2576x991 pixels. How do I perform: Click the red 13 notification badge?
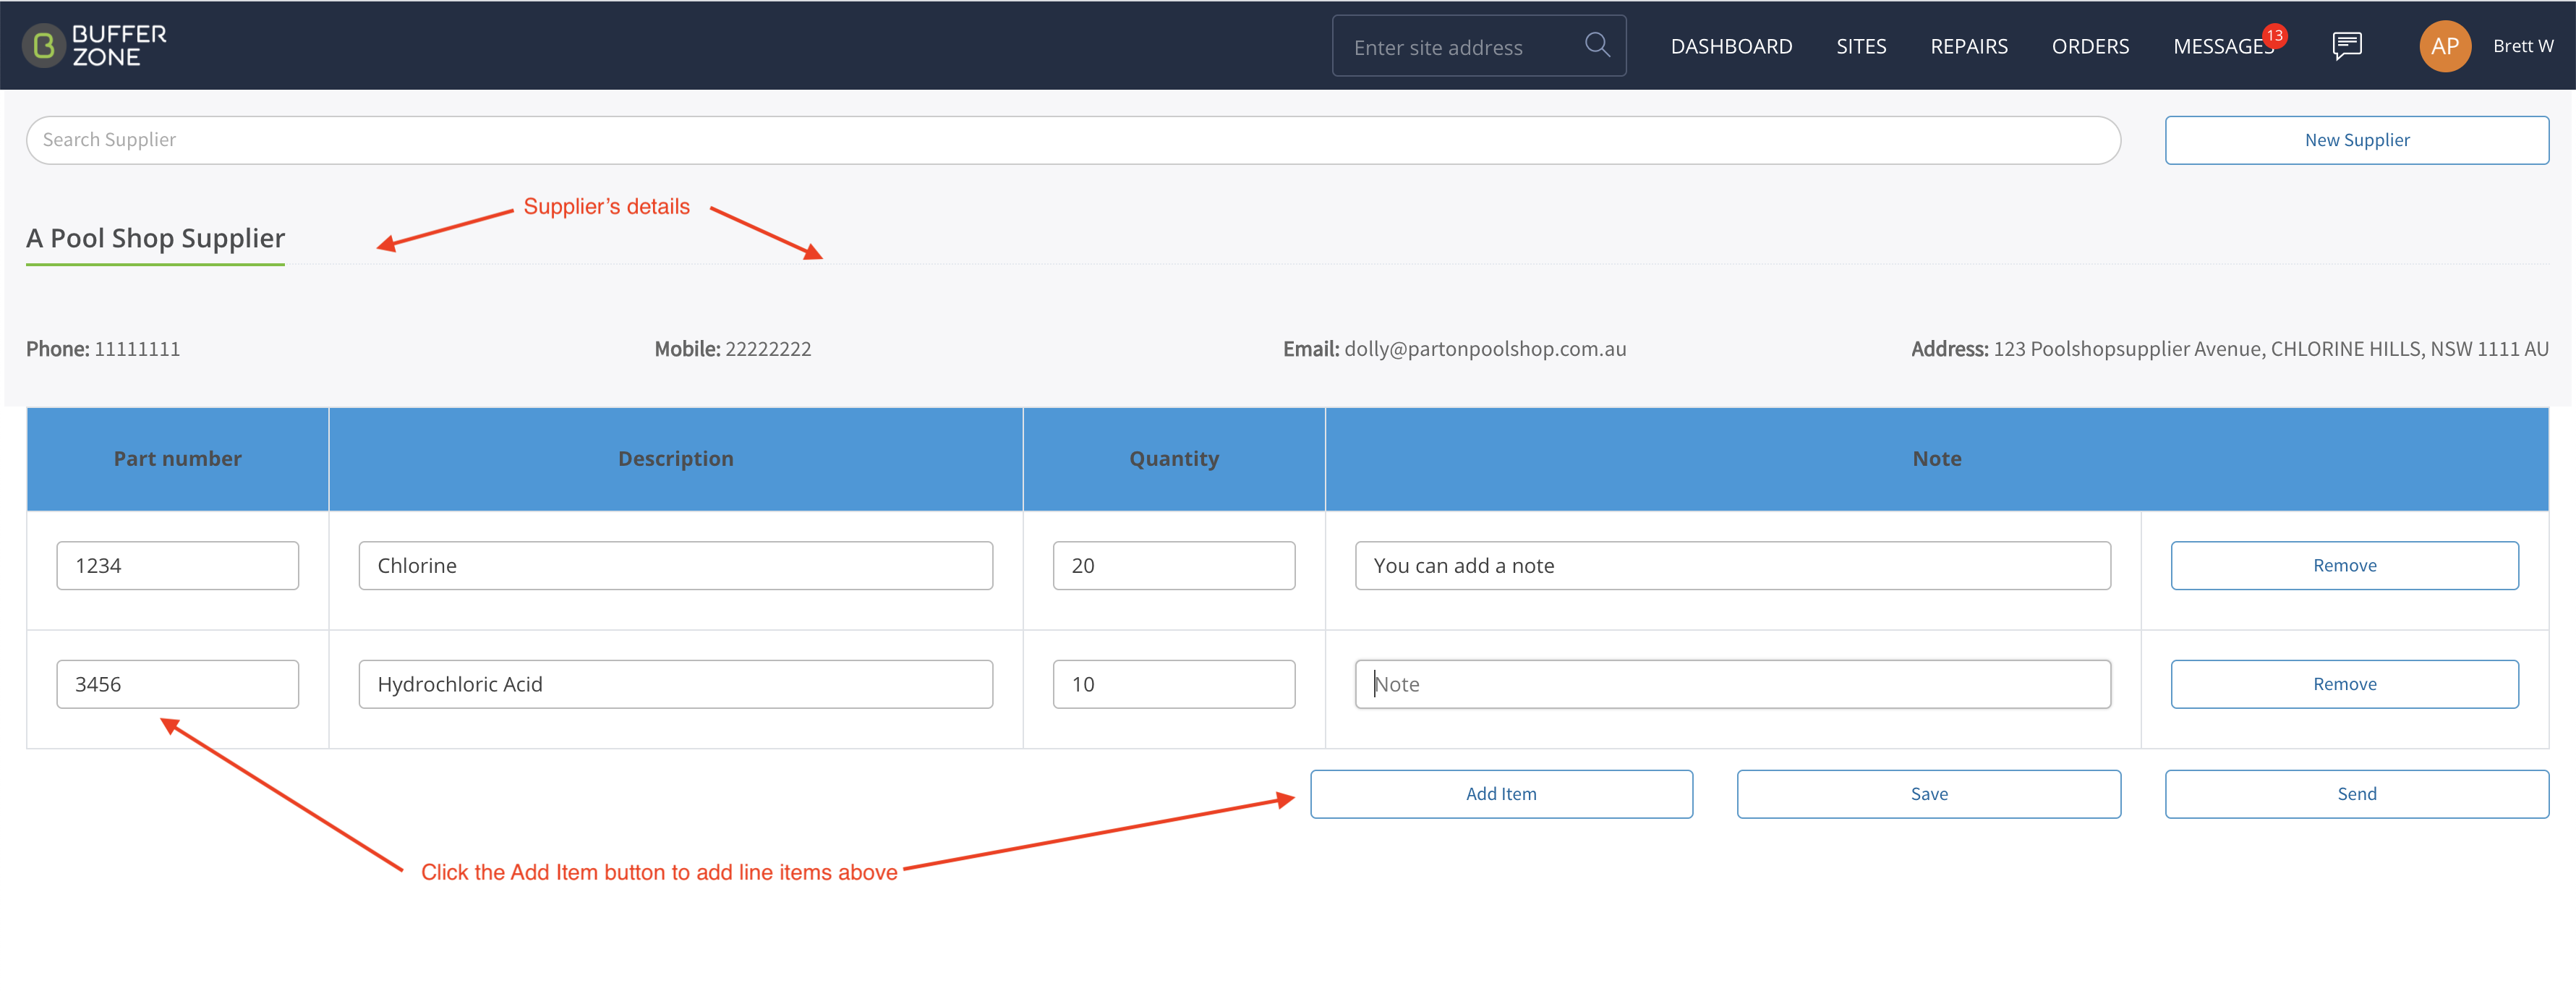[x=2274, y=35]
